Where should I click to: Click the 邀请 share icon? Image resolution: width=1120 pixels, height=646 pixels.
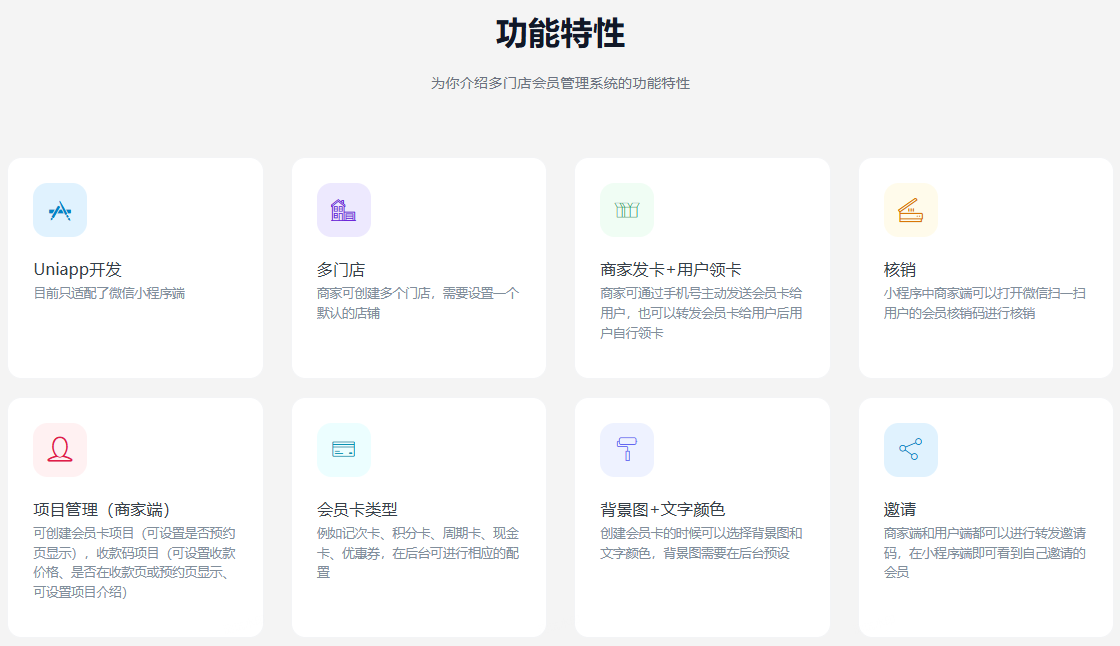(910, 450)
